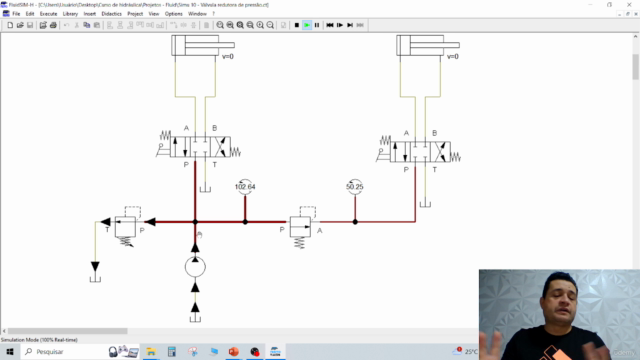Open an existing circuit file

coord(20,25)
